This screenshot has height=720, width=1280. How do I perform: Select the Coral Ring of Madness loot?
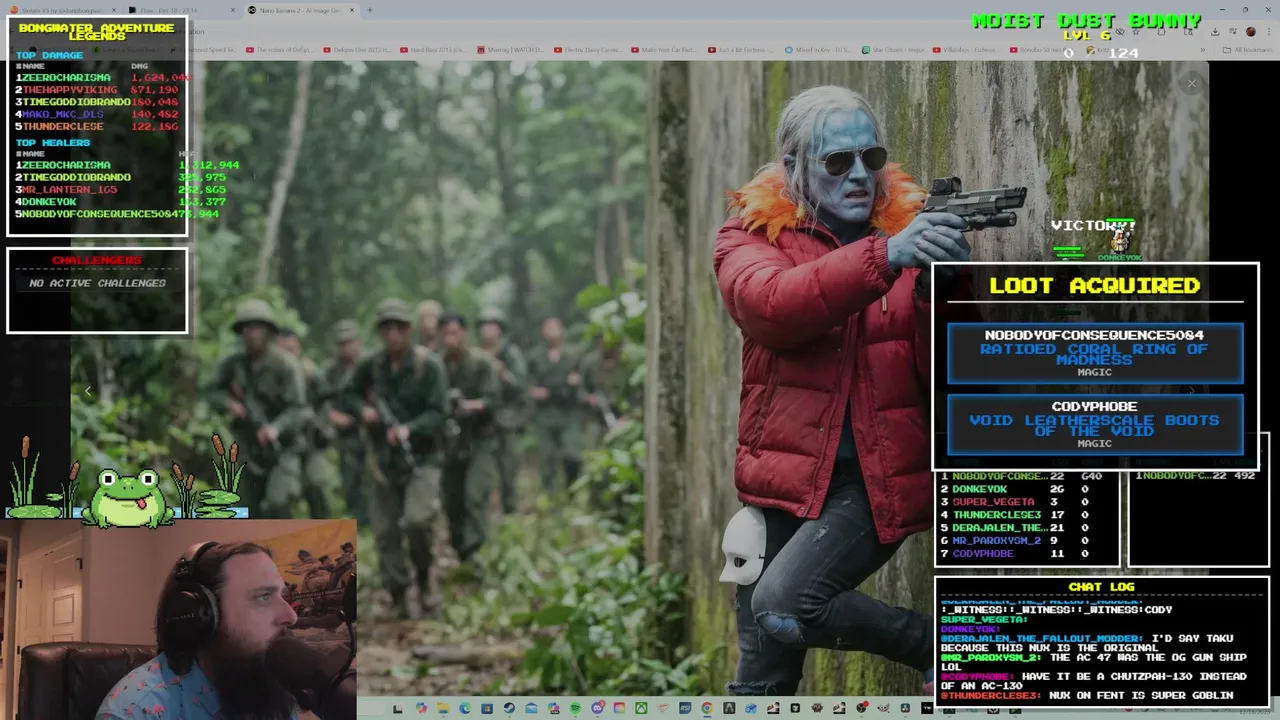pyautogui.click(x=1095, y=353)
